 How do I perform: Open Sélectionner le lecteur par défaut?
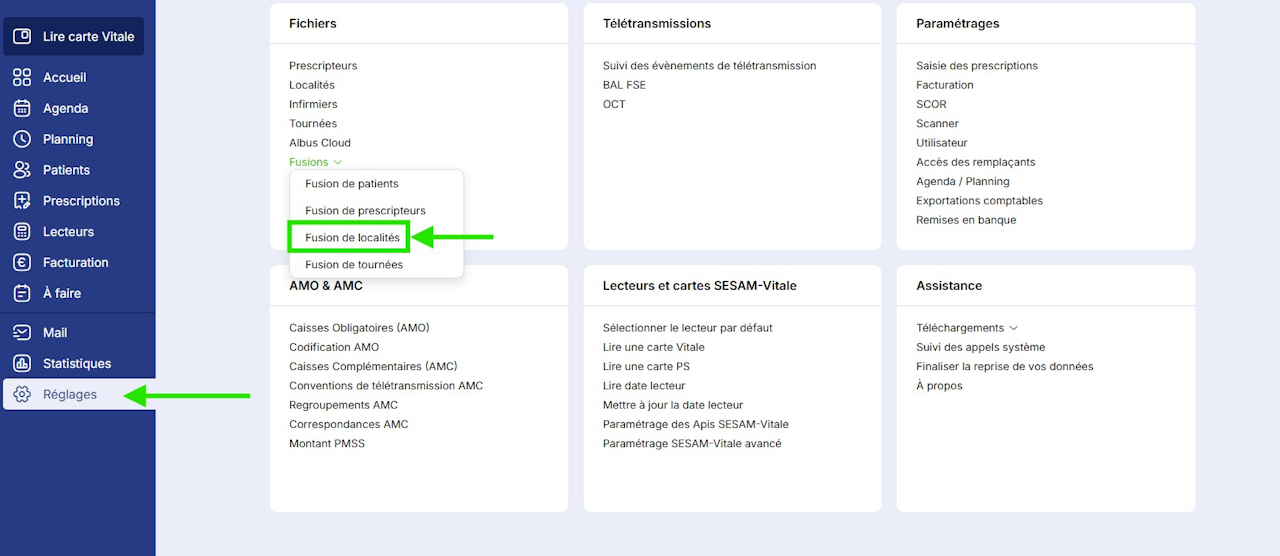point(688,328)
